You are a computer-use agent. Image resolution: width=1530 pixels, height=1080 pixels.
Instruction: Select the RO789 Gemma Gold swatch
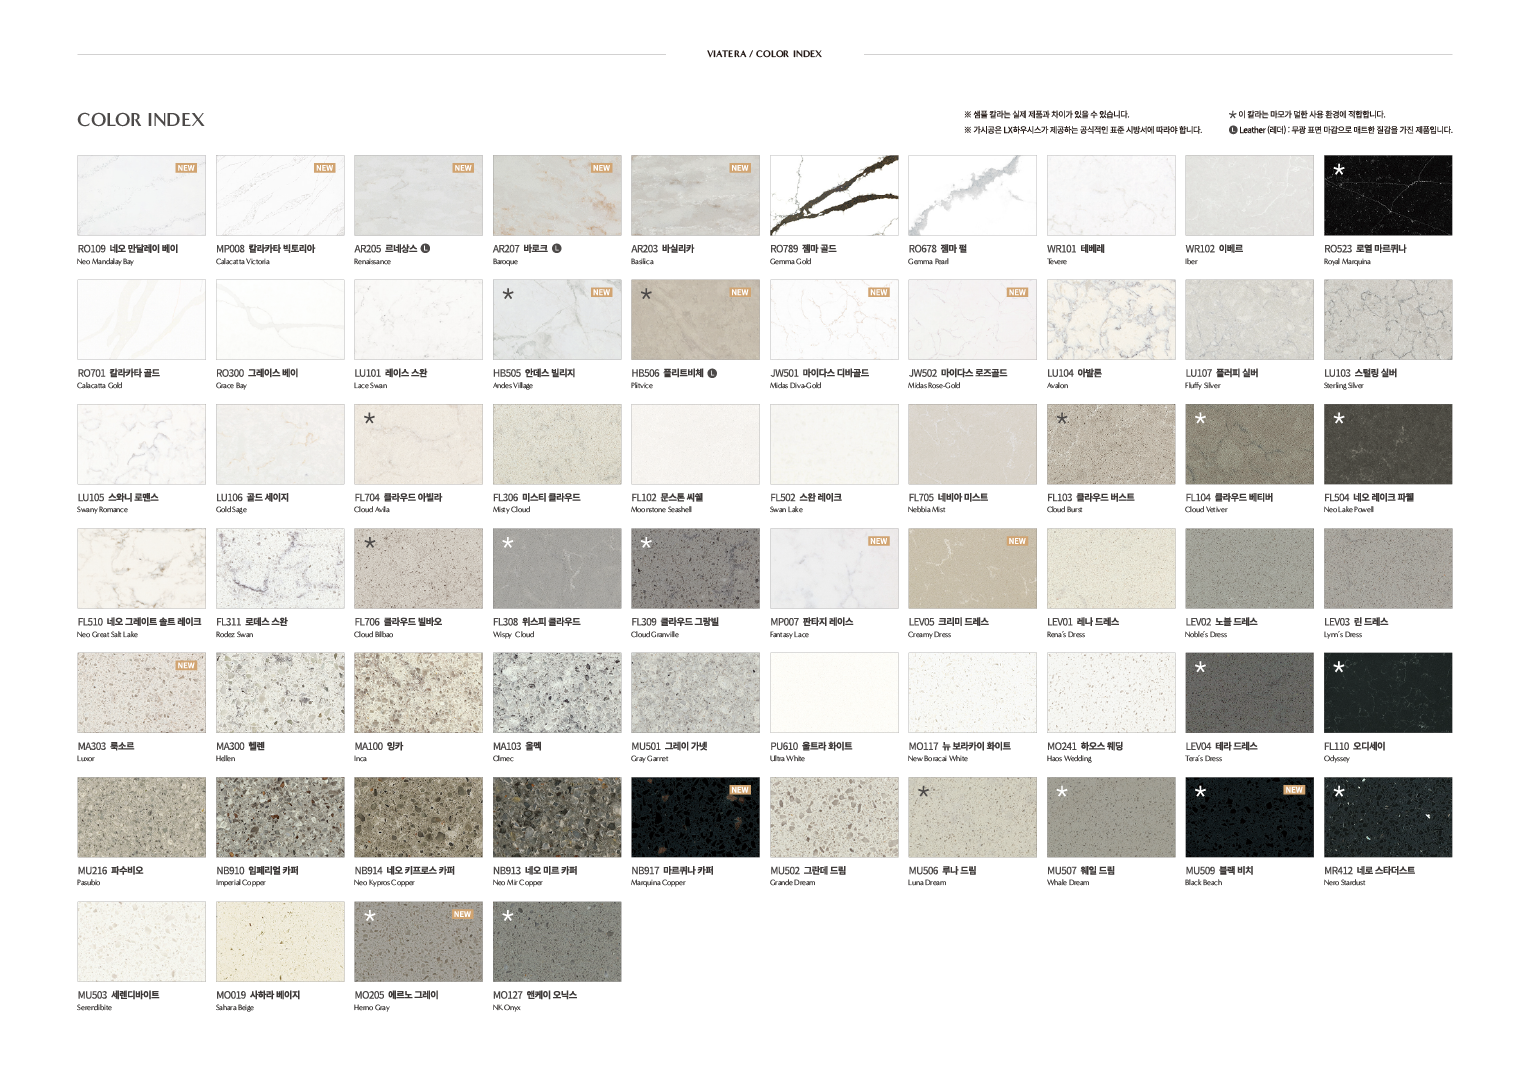(834, 195)
